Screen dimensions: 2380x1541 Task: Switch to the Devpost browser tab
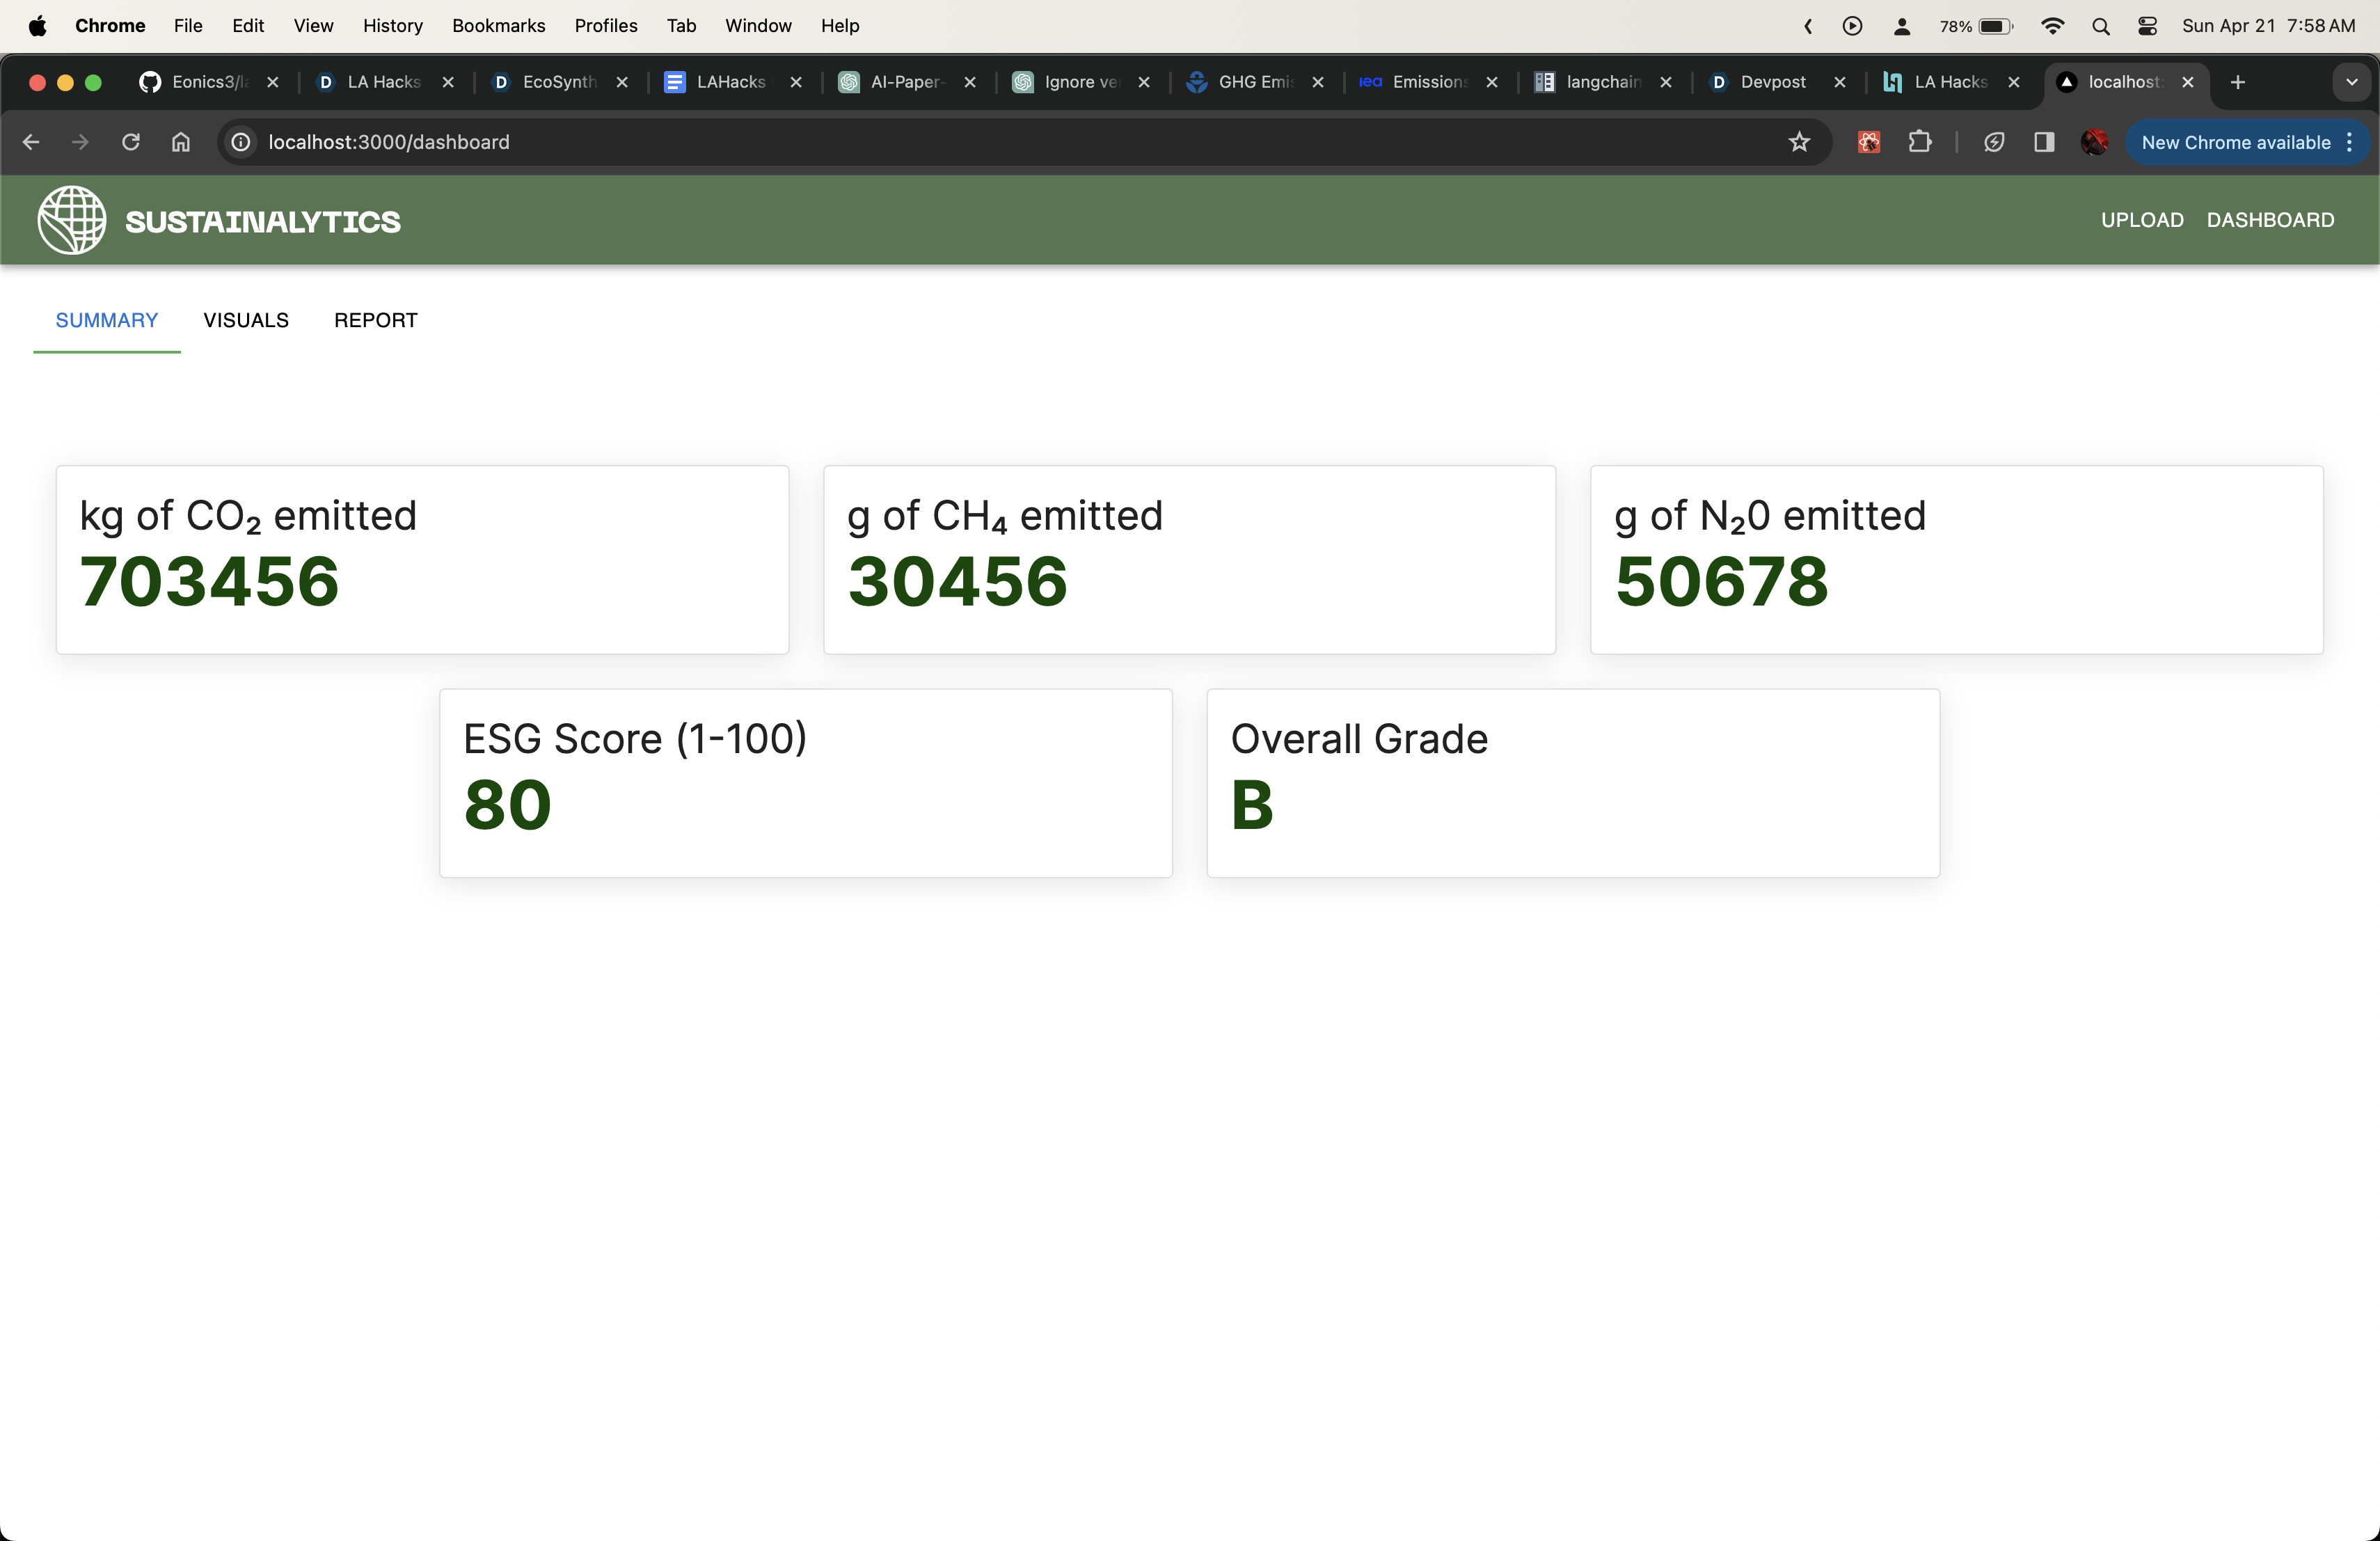(x=1772, y=82)
